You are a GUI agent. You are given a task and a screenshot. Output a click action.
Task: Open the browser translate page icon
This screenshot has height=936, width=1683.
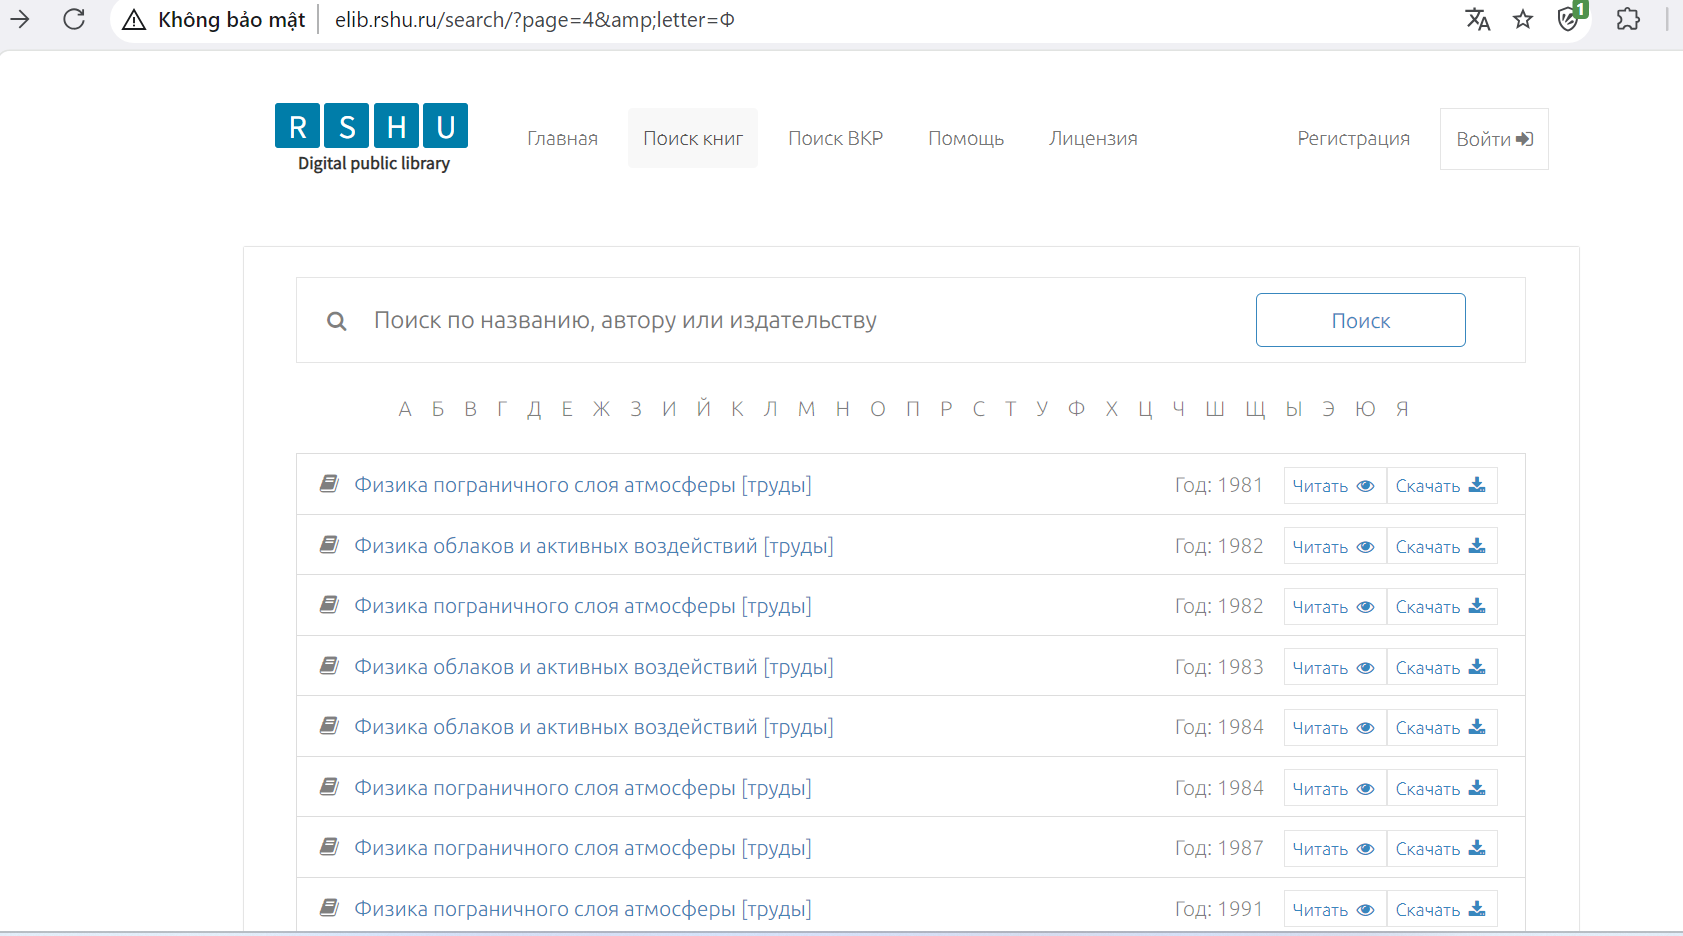[x=1477, y=19]
